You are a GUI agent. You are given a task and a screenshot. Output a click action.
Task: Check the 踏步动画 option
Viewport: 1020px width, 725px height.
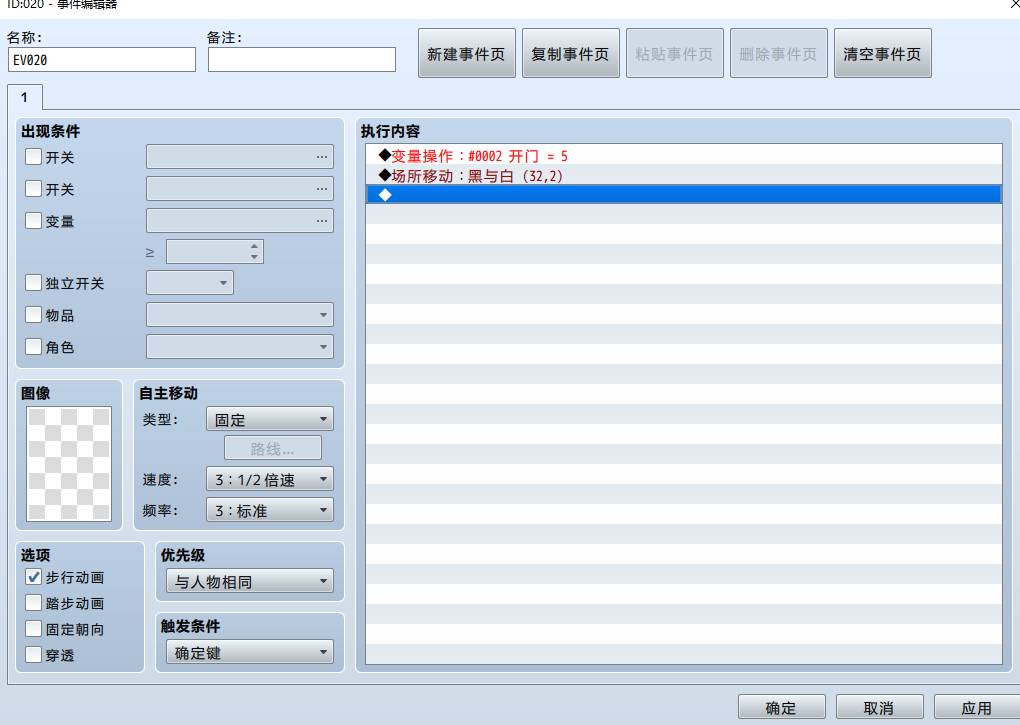click(33, 603)
